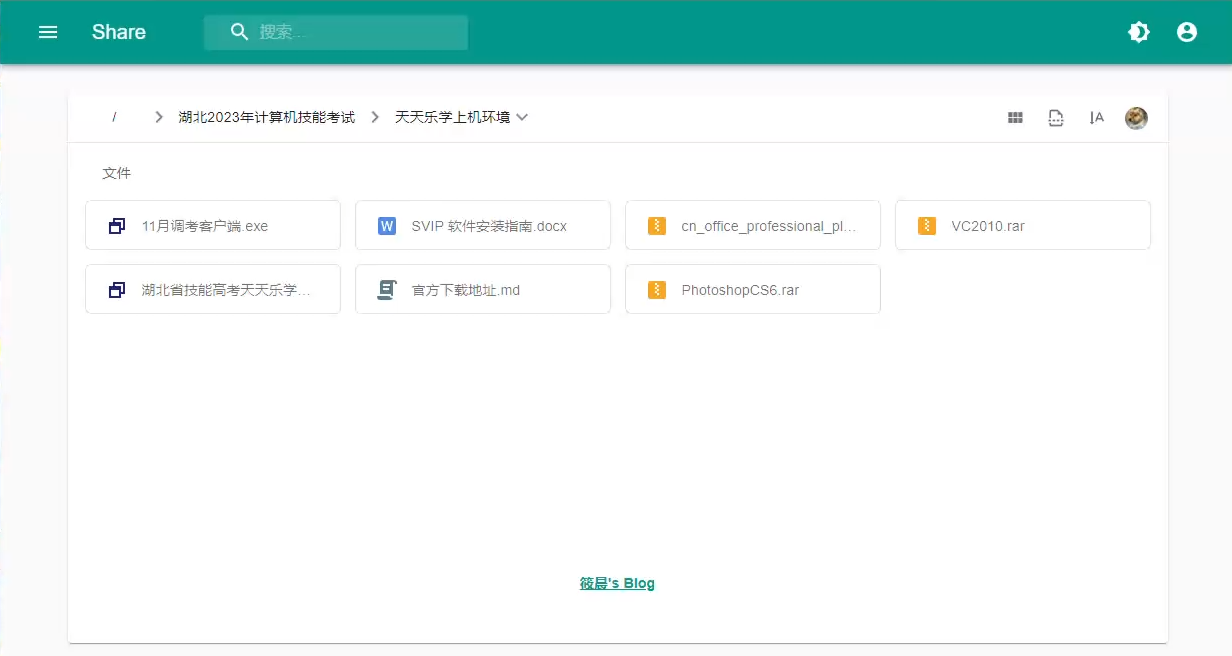Open the user account menu in header

(1187, 32)
